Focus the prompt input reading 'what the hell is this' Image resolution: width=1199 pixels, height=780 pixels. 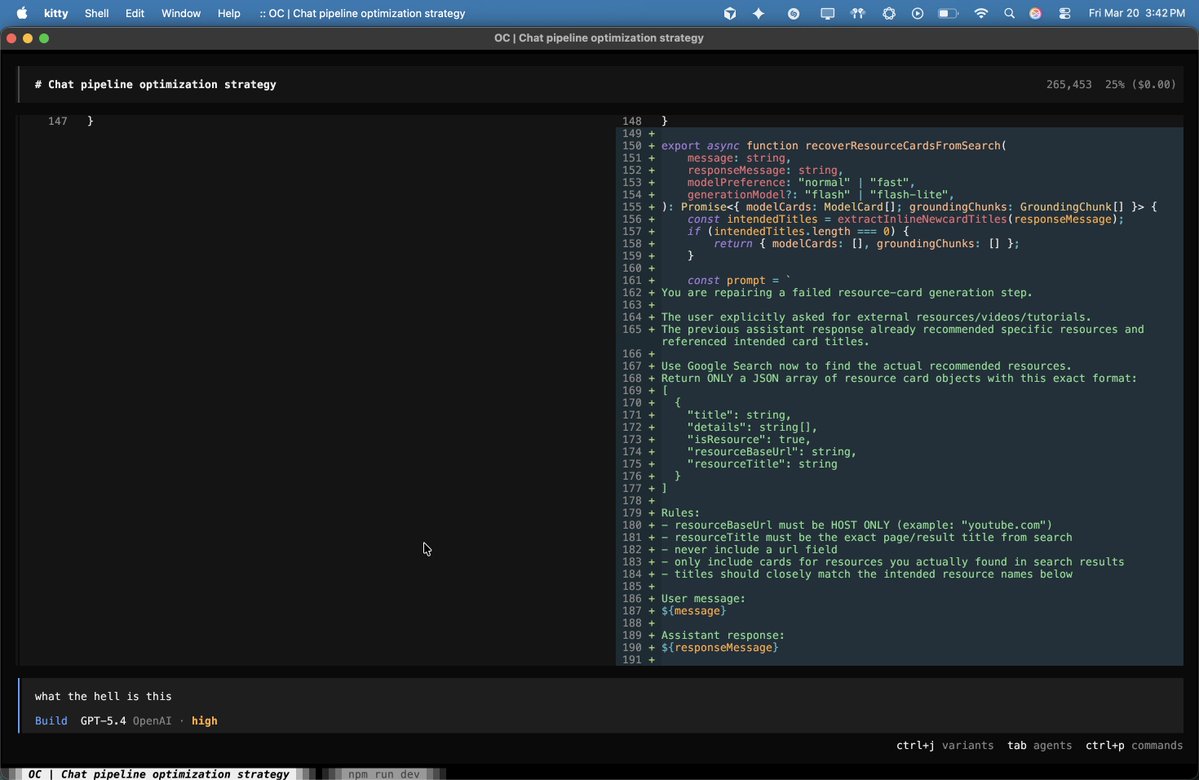103,696
